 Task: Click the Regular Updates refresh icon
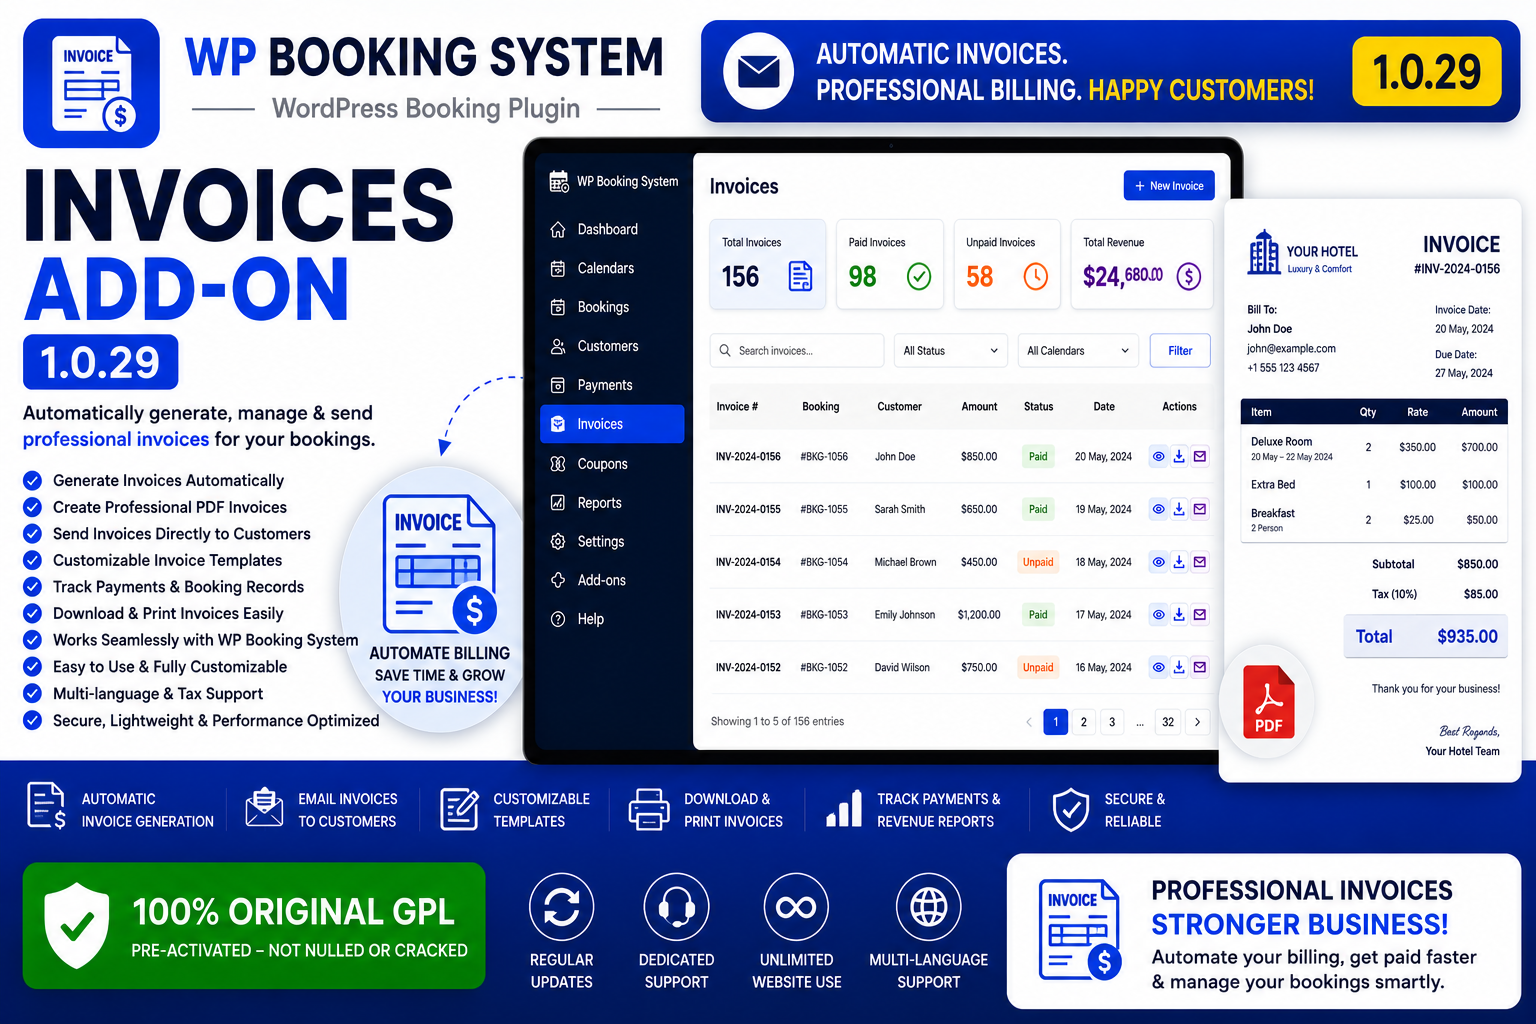tap(561, 907)
